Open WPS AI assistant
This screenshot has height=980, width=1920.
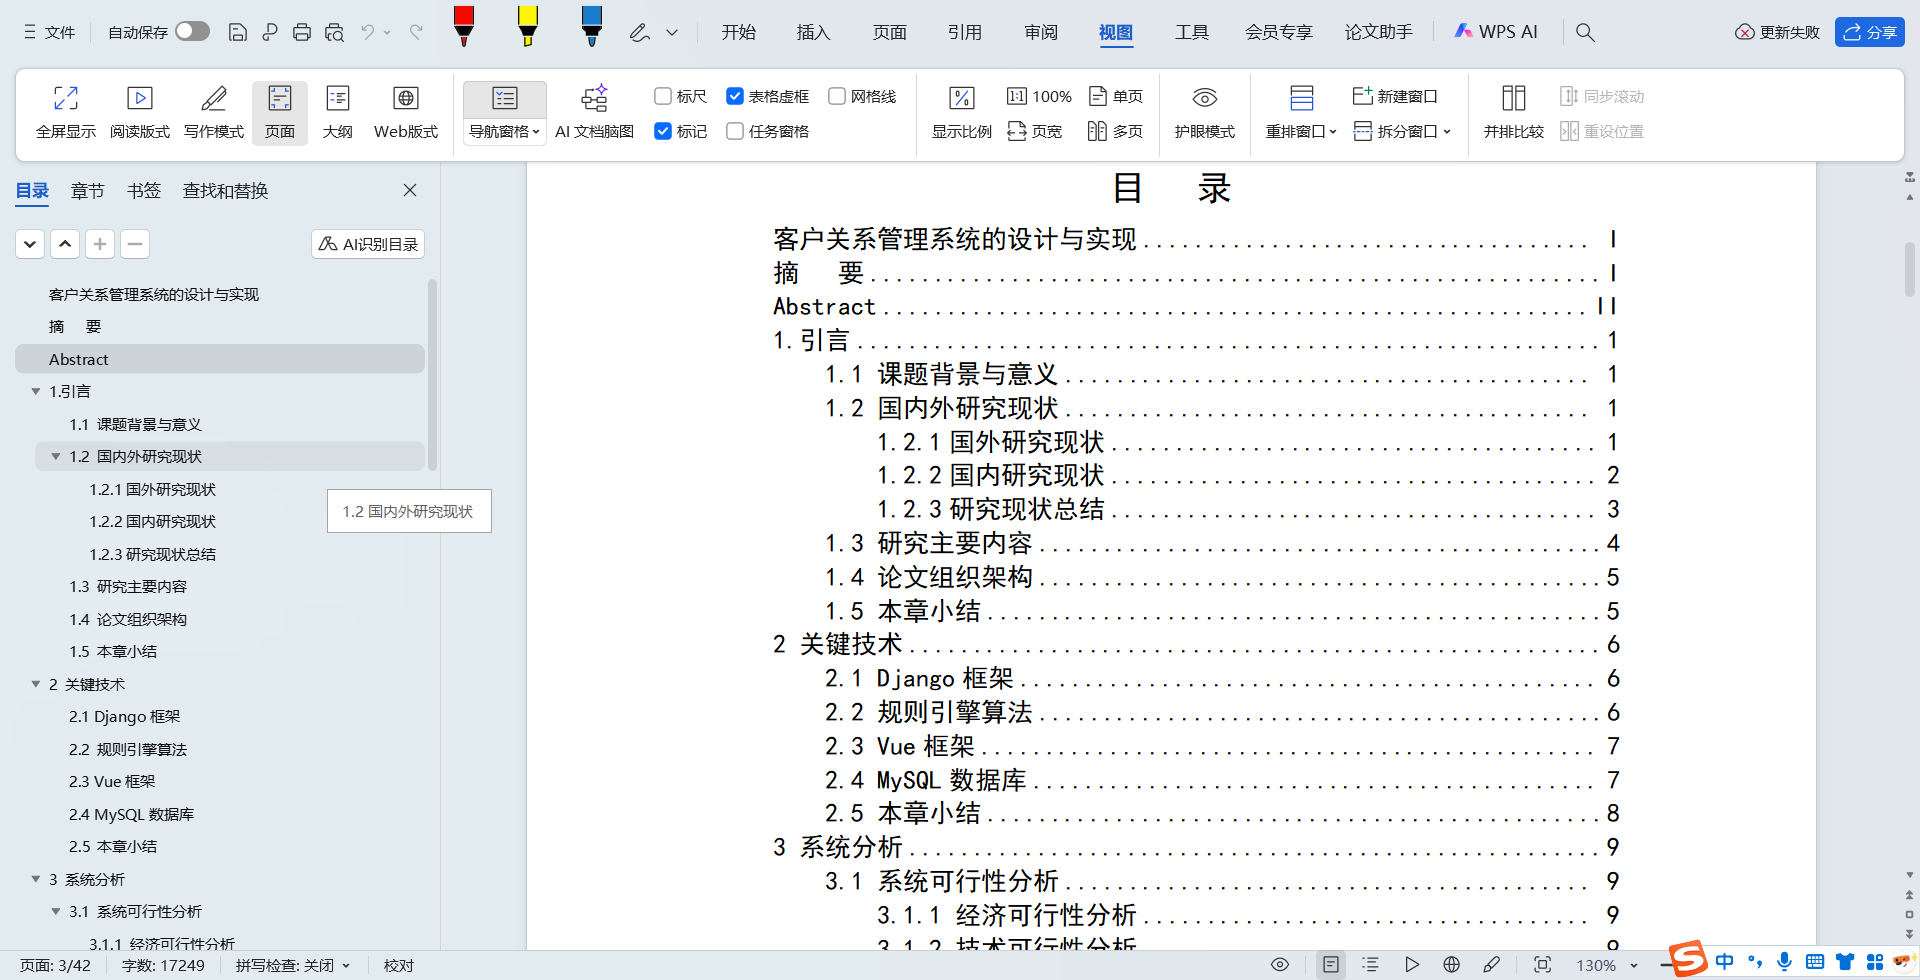point(1496,32)
